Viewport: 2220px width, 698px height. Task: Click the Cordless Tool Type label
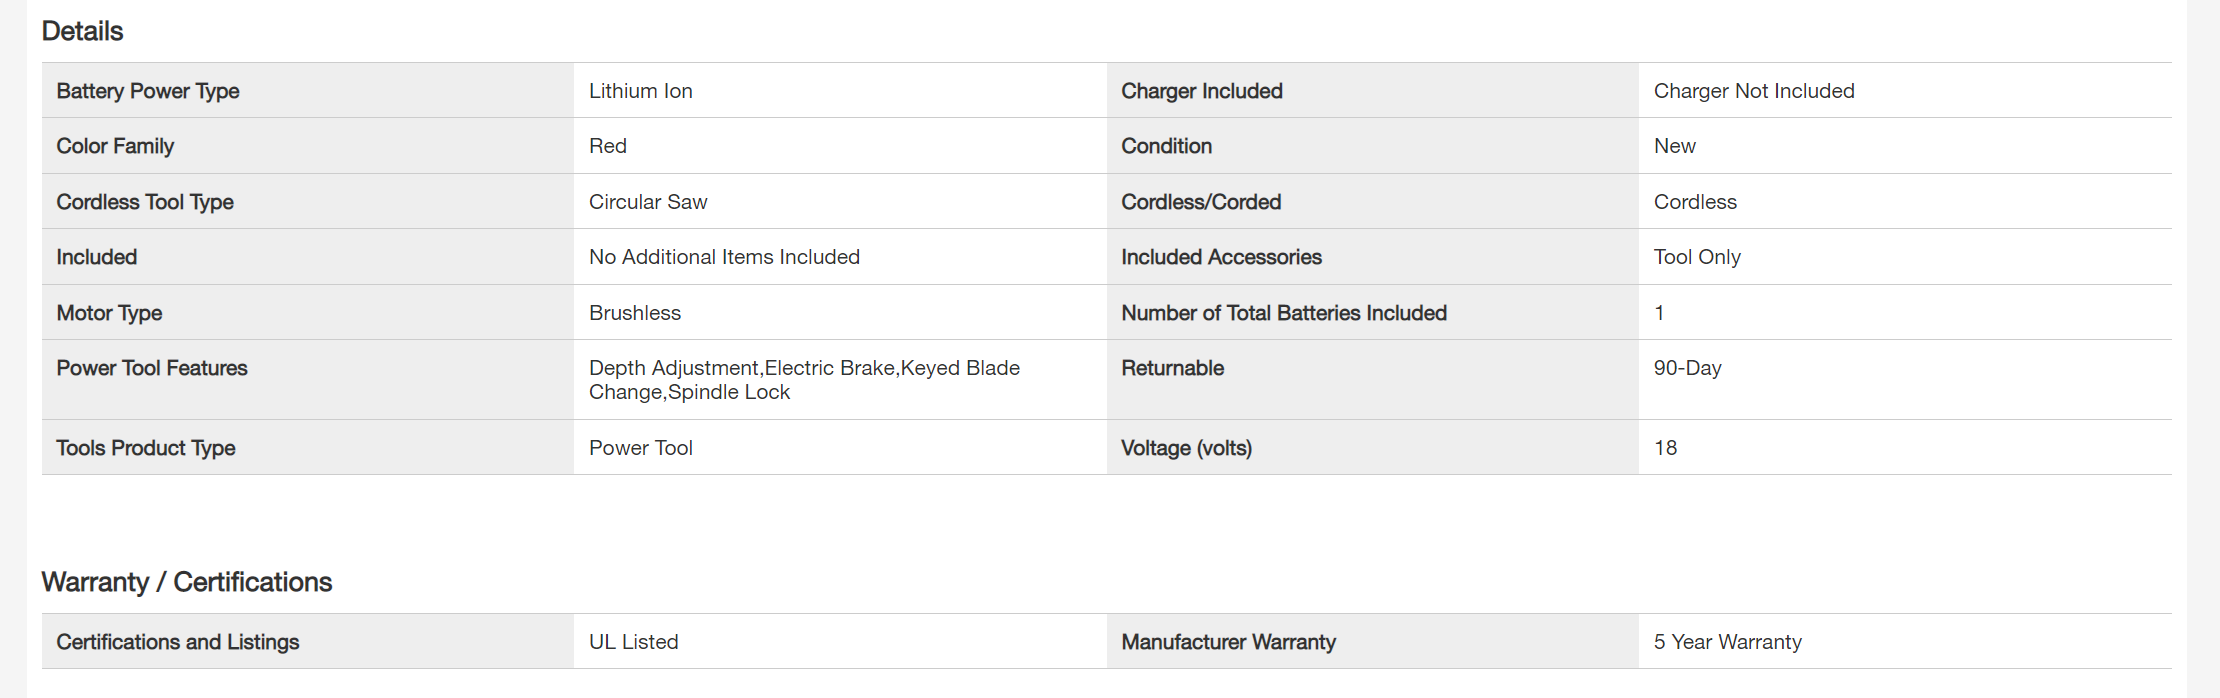(x=145, y=202)
